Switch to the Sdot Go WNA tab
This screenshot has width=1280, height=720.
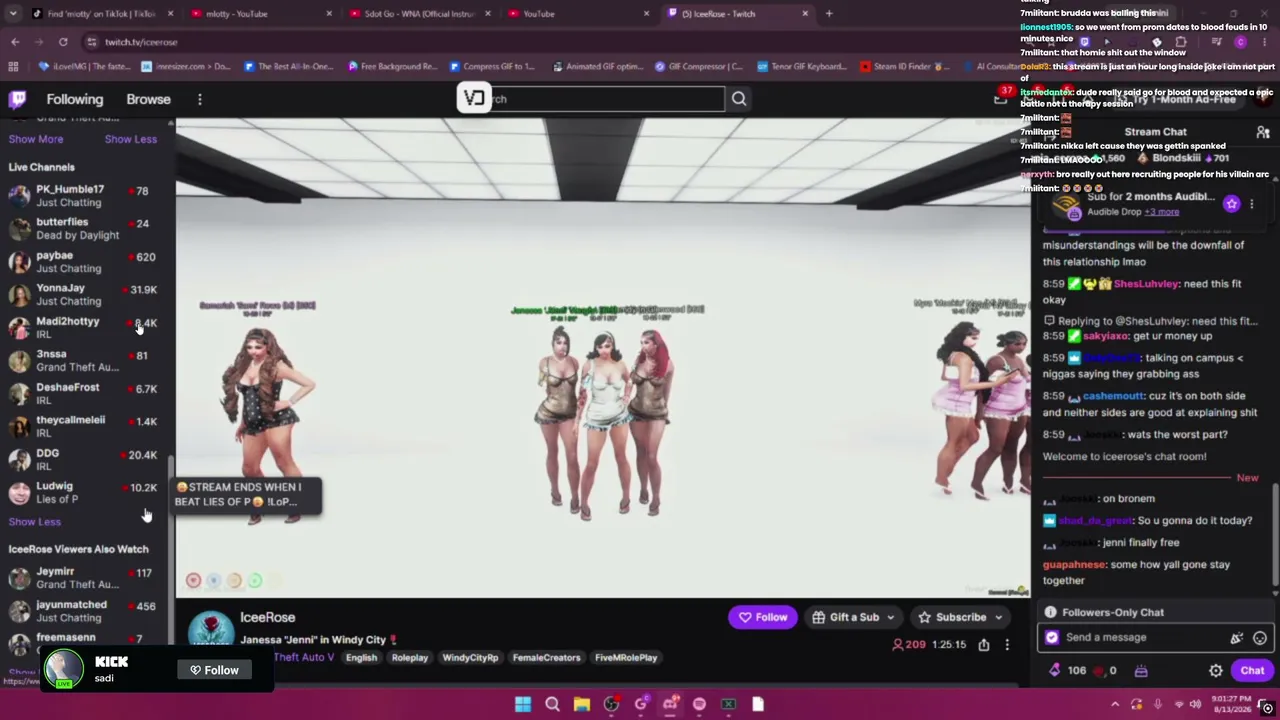point(418,14)
